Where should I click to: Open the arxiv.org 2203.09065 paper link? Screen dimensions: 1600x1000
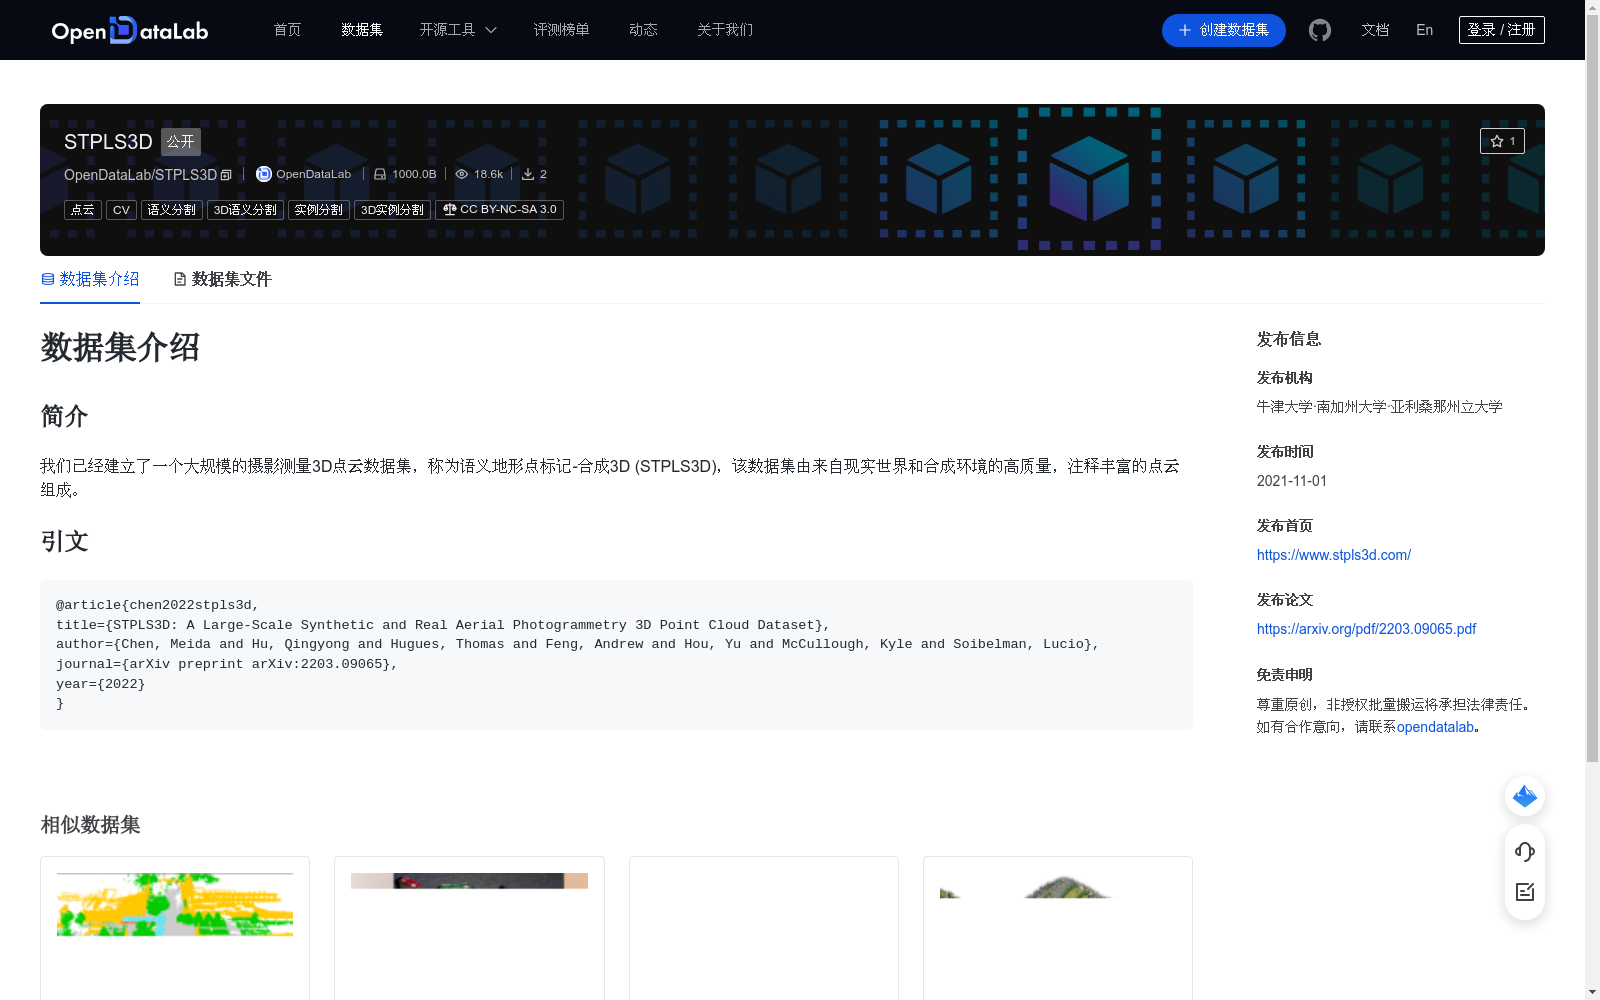pos(1366,629)
